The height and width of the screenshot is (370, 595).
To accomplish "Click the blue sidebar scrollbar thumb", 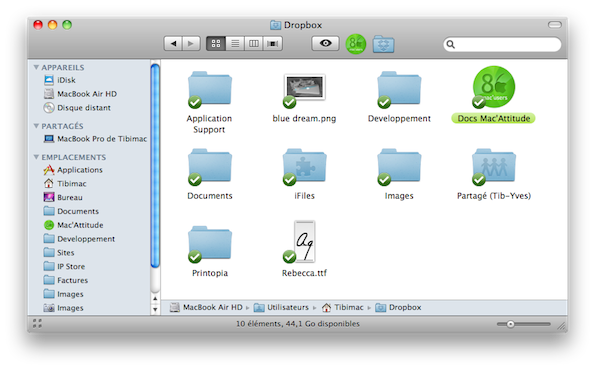I will 155,166.
